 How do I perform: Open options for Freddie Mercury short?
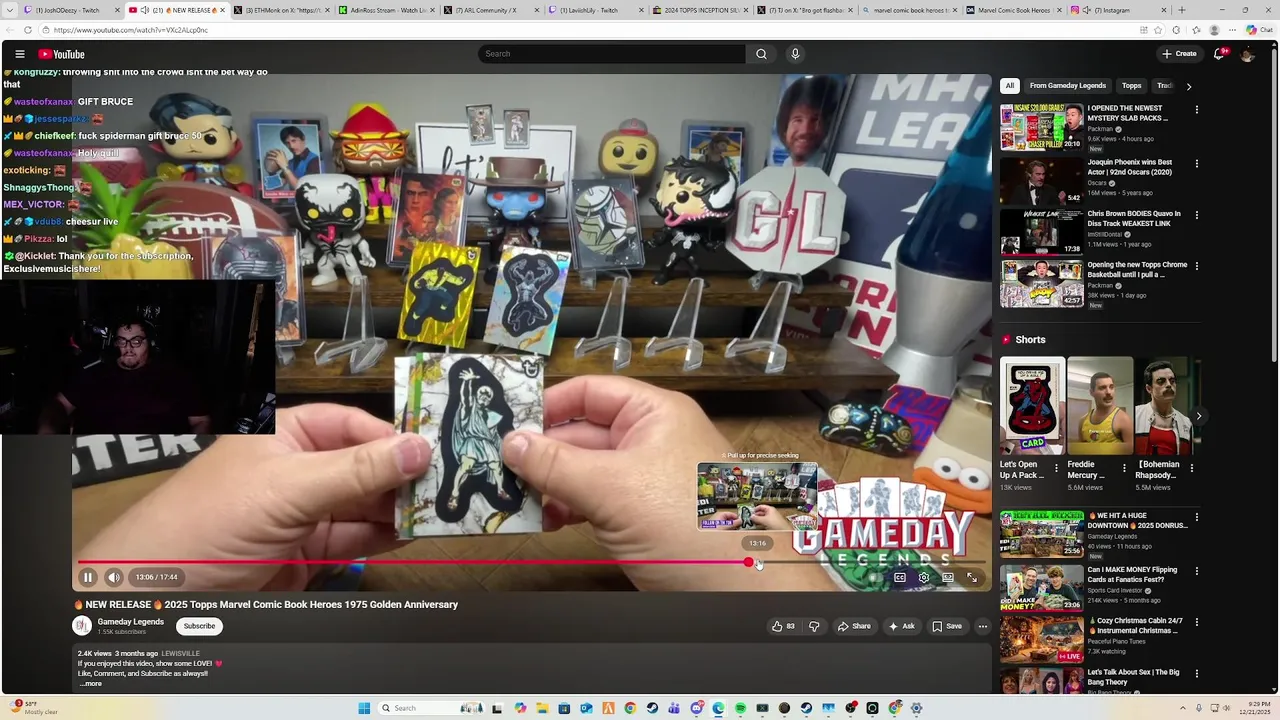point(1124,468)
